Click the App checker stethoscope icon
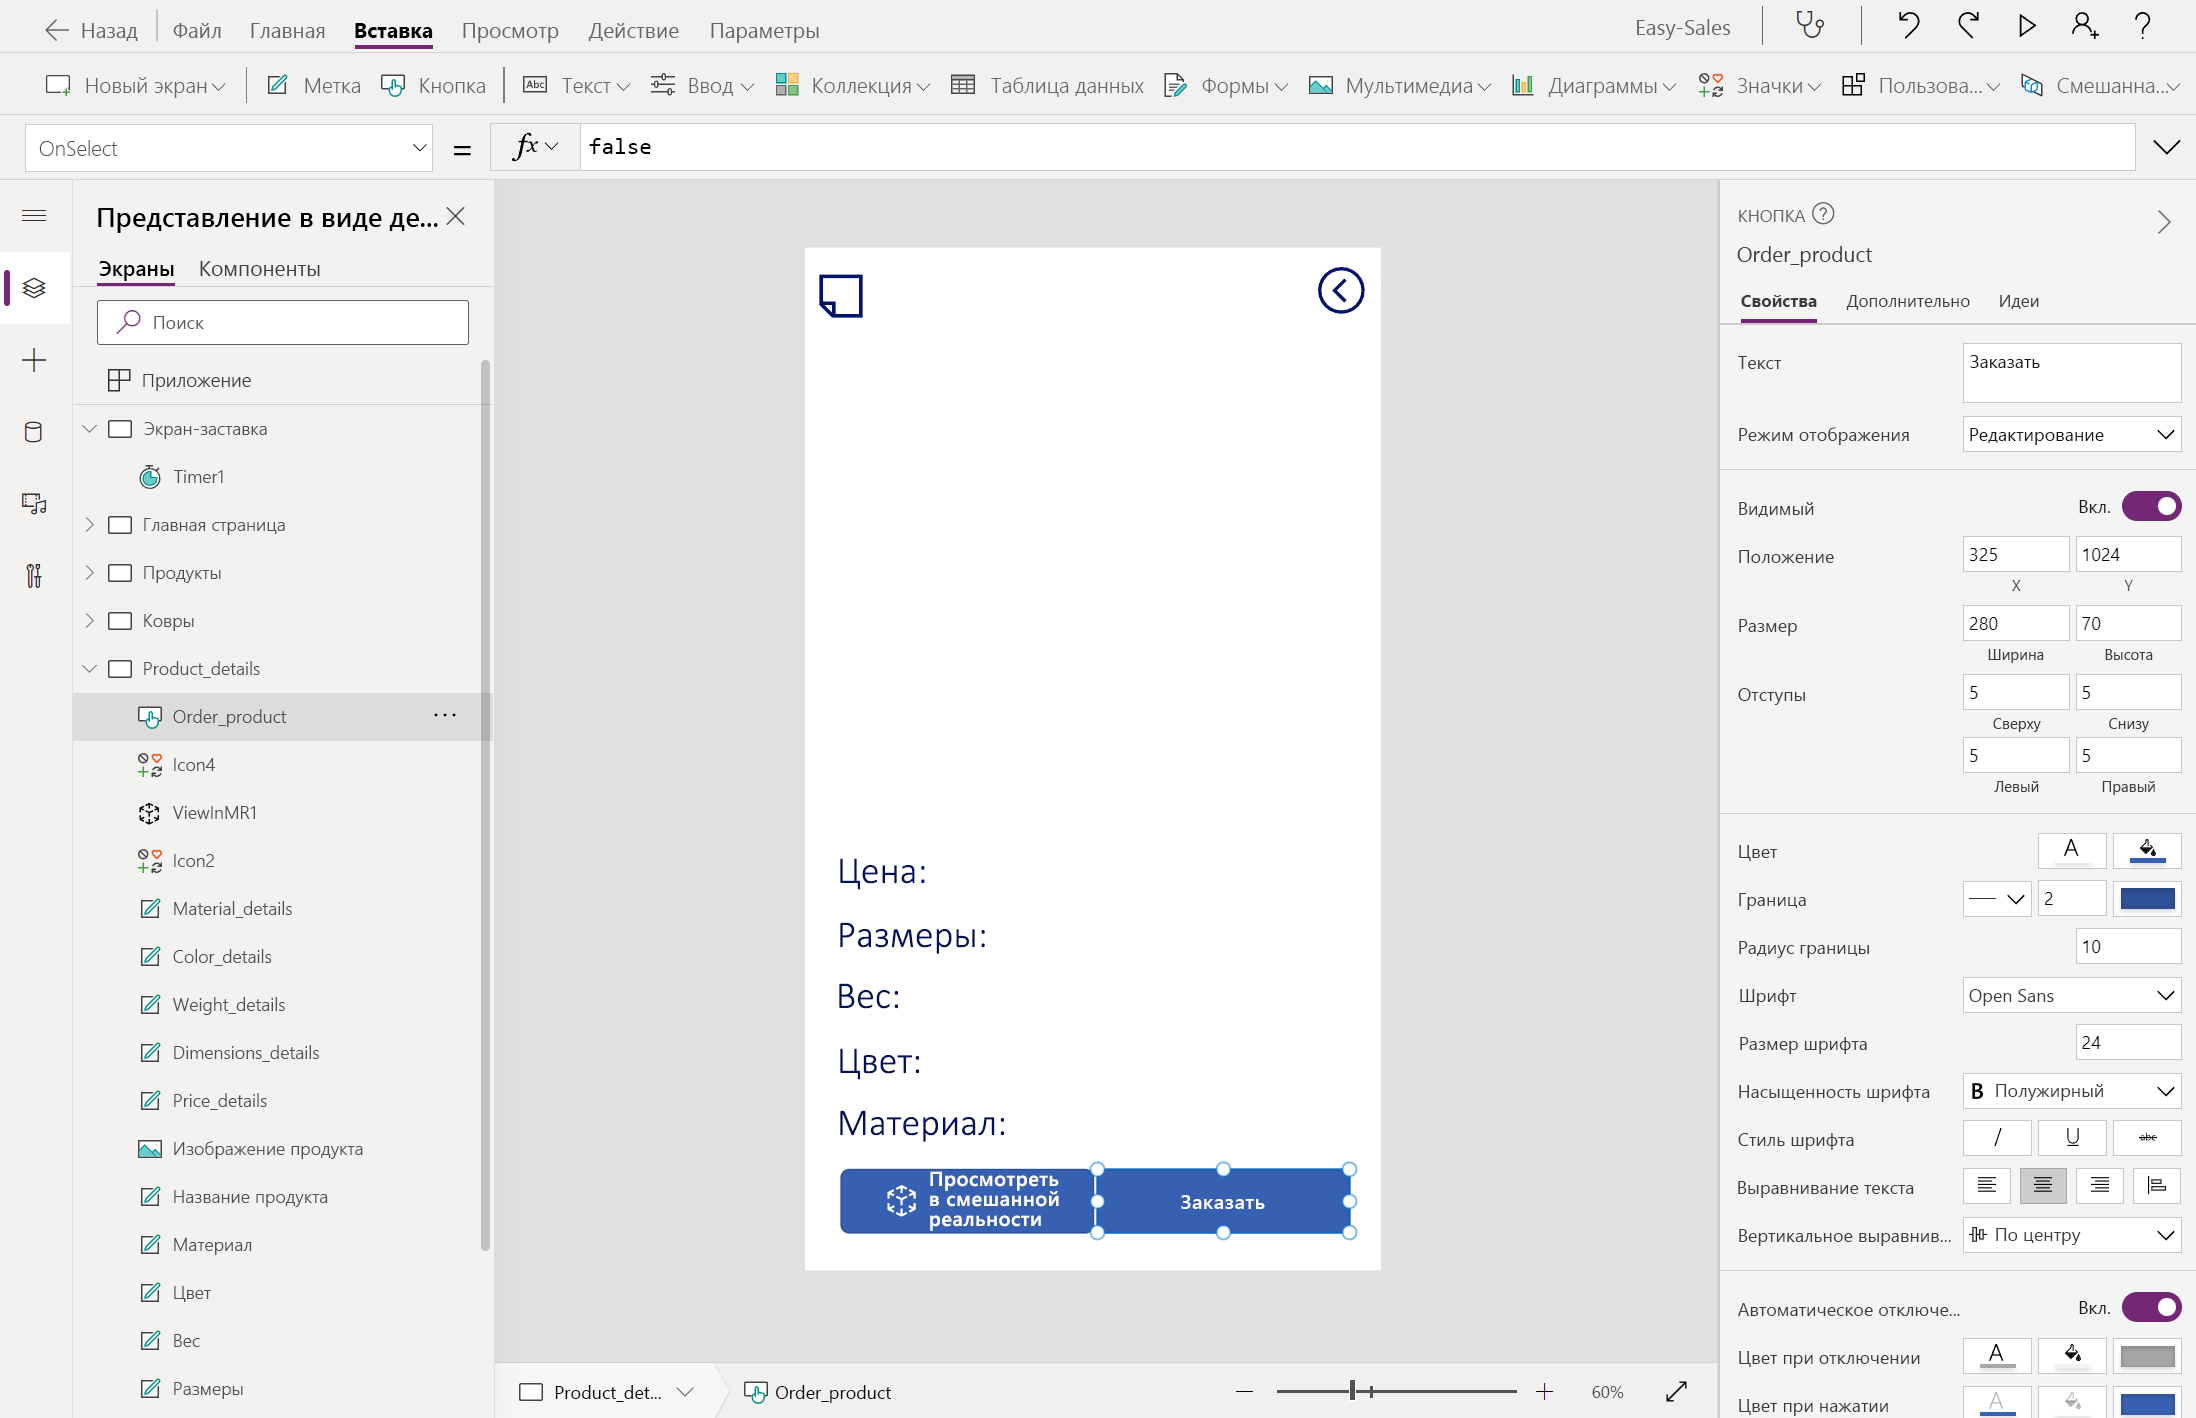The height and width of the screenshot is (1418, 2196). (x=1810, y=26)
